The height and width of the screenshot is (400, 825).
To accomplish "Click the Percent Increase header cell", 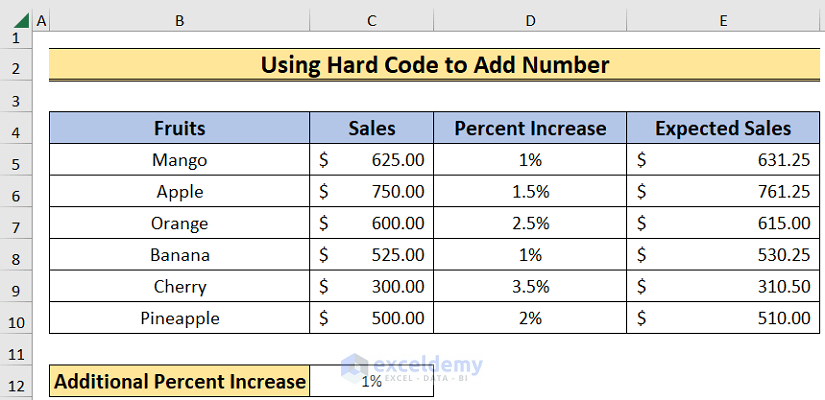I will click(530, 128).
